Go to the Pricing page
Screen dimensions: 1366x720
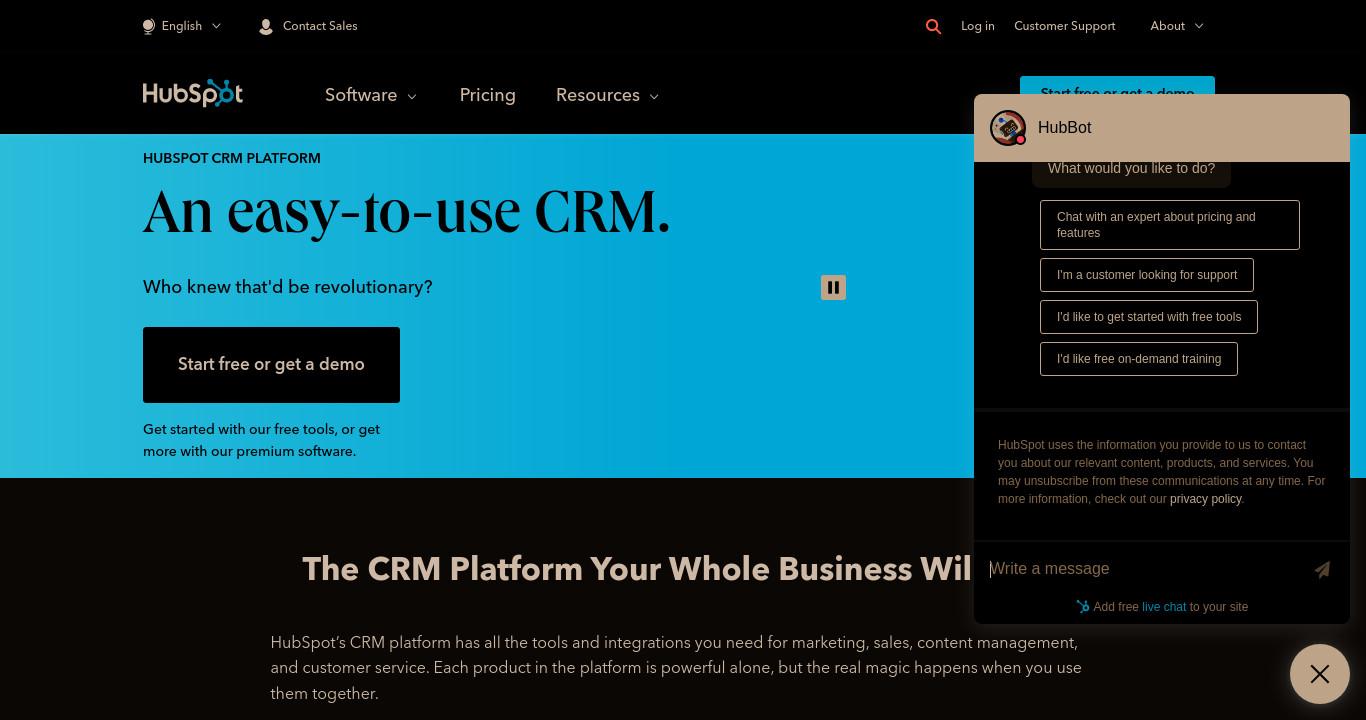point(488,95)
